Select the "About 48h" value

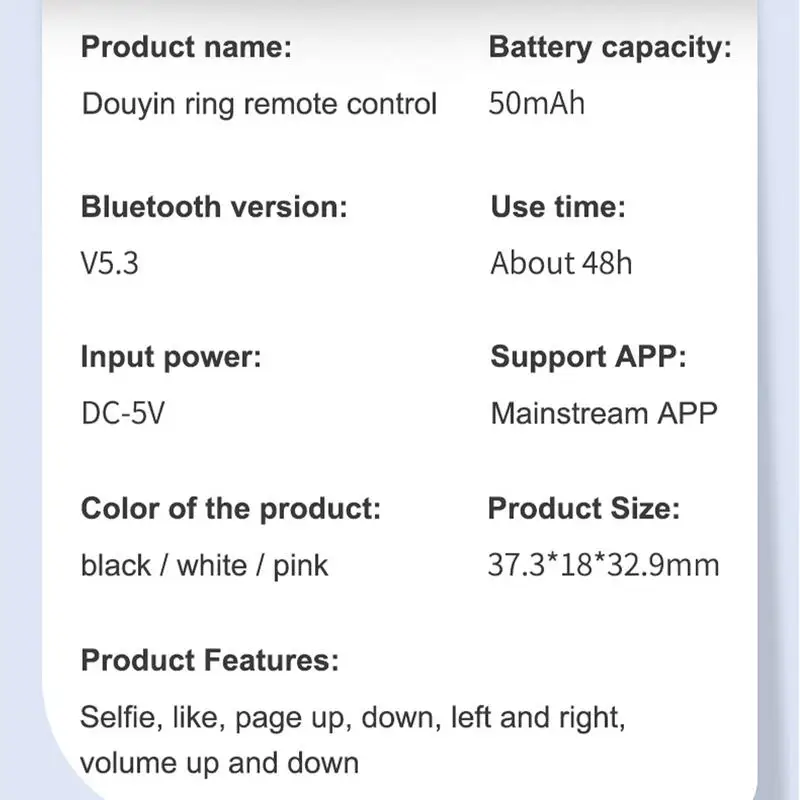point(561,264)
